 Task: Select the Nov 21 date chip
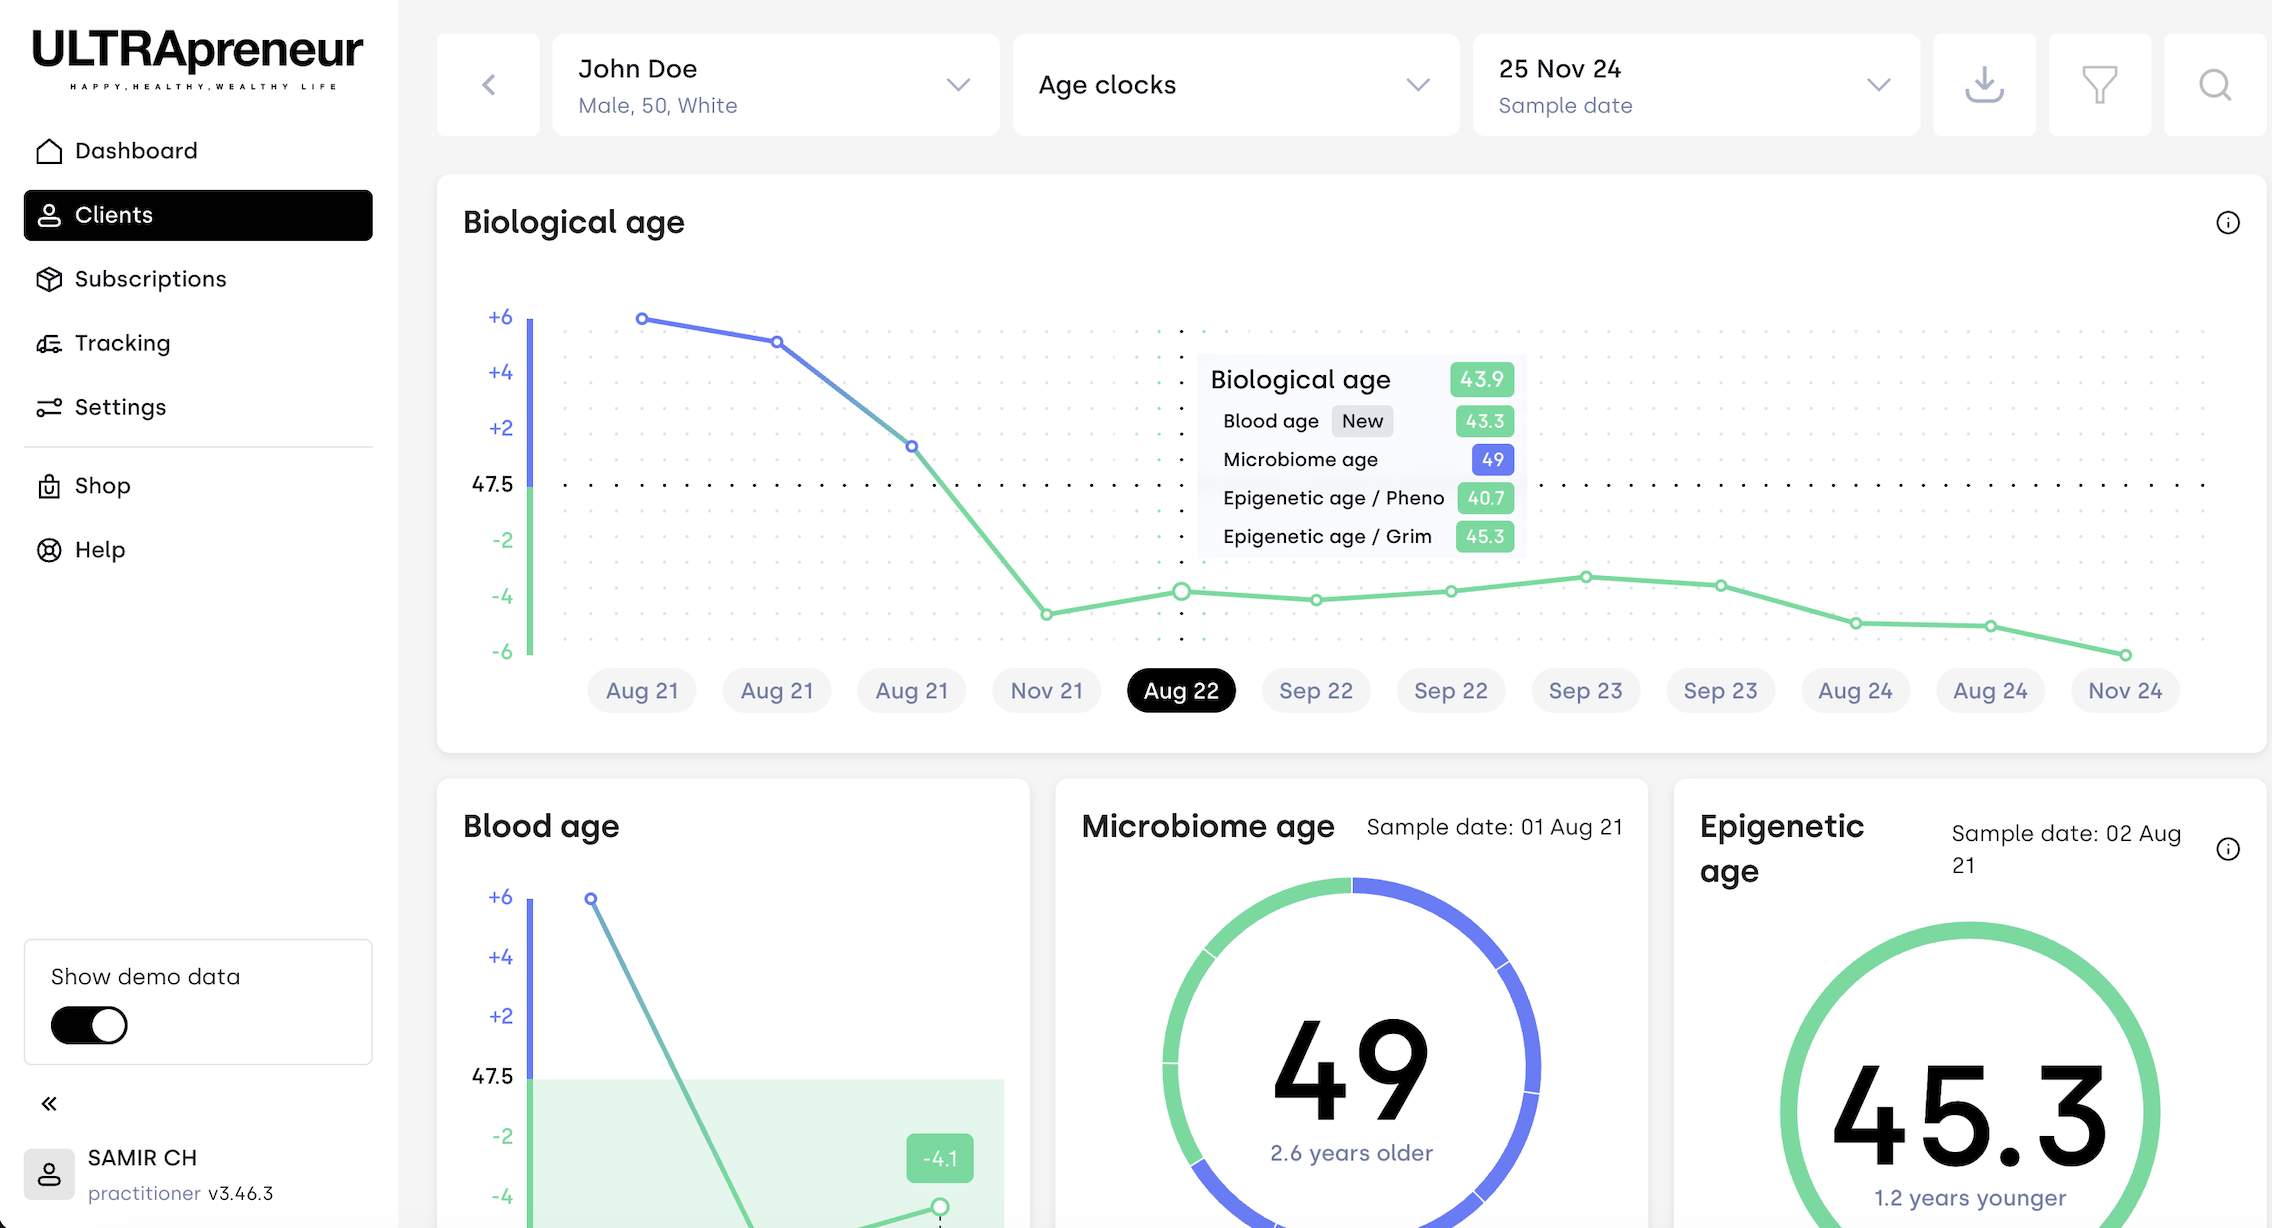tap(1046, 691)
